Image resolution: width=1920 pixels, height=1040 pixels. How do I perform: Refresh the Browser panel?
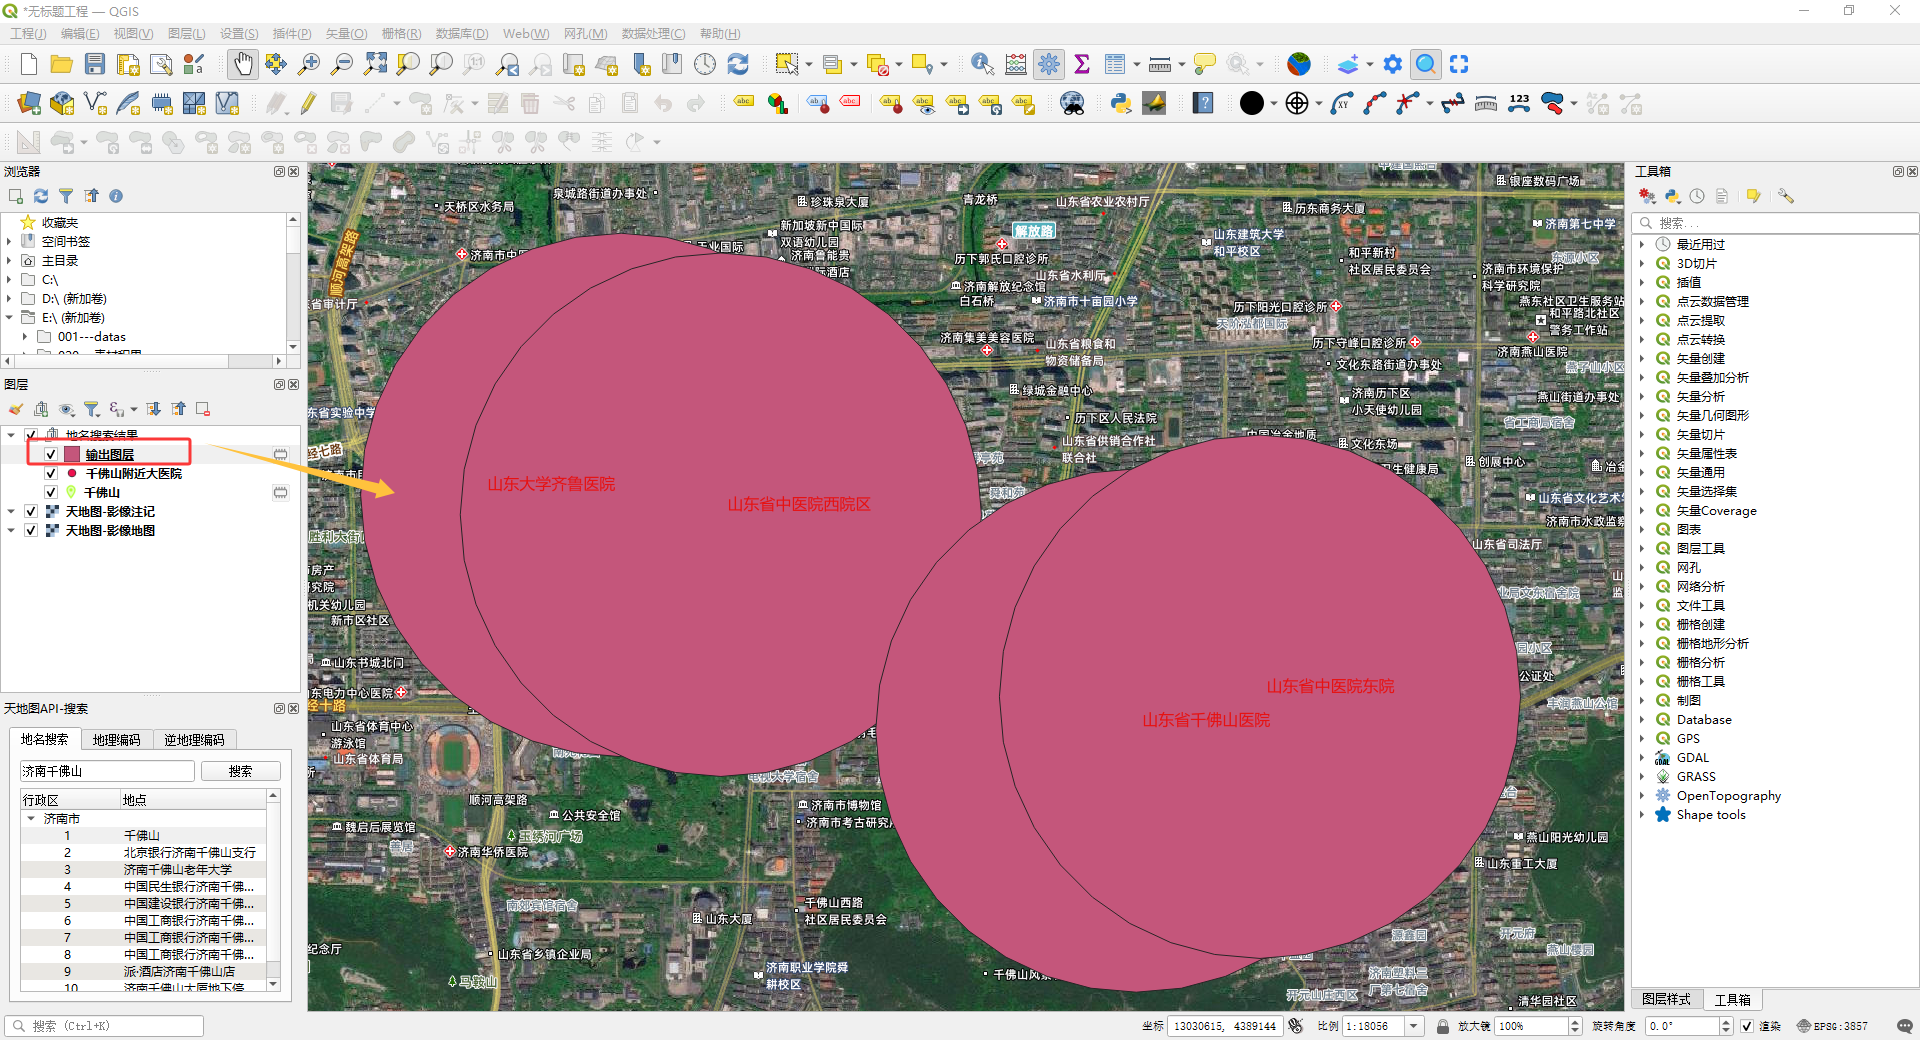(x=41, y=196)
